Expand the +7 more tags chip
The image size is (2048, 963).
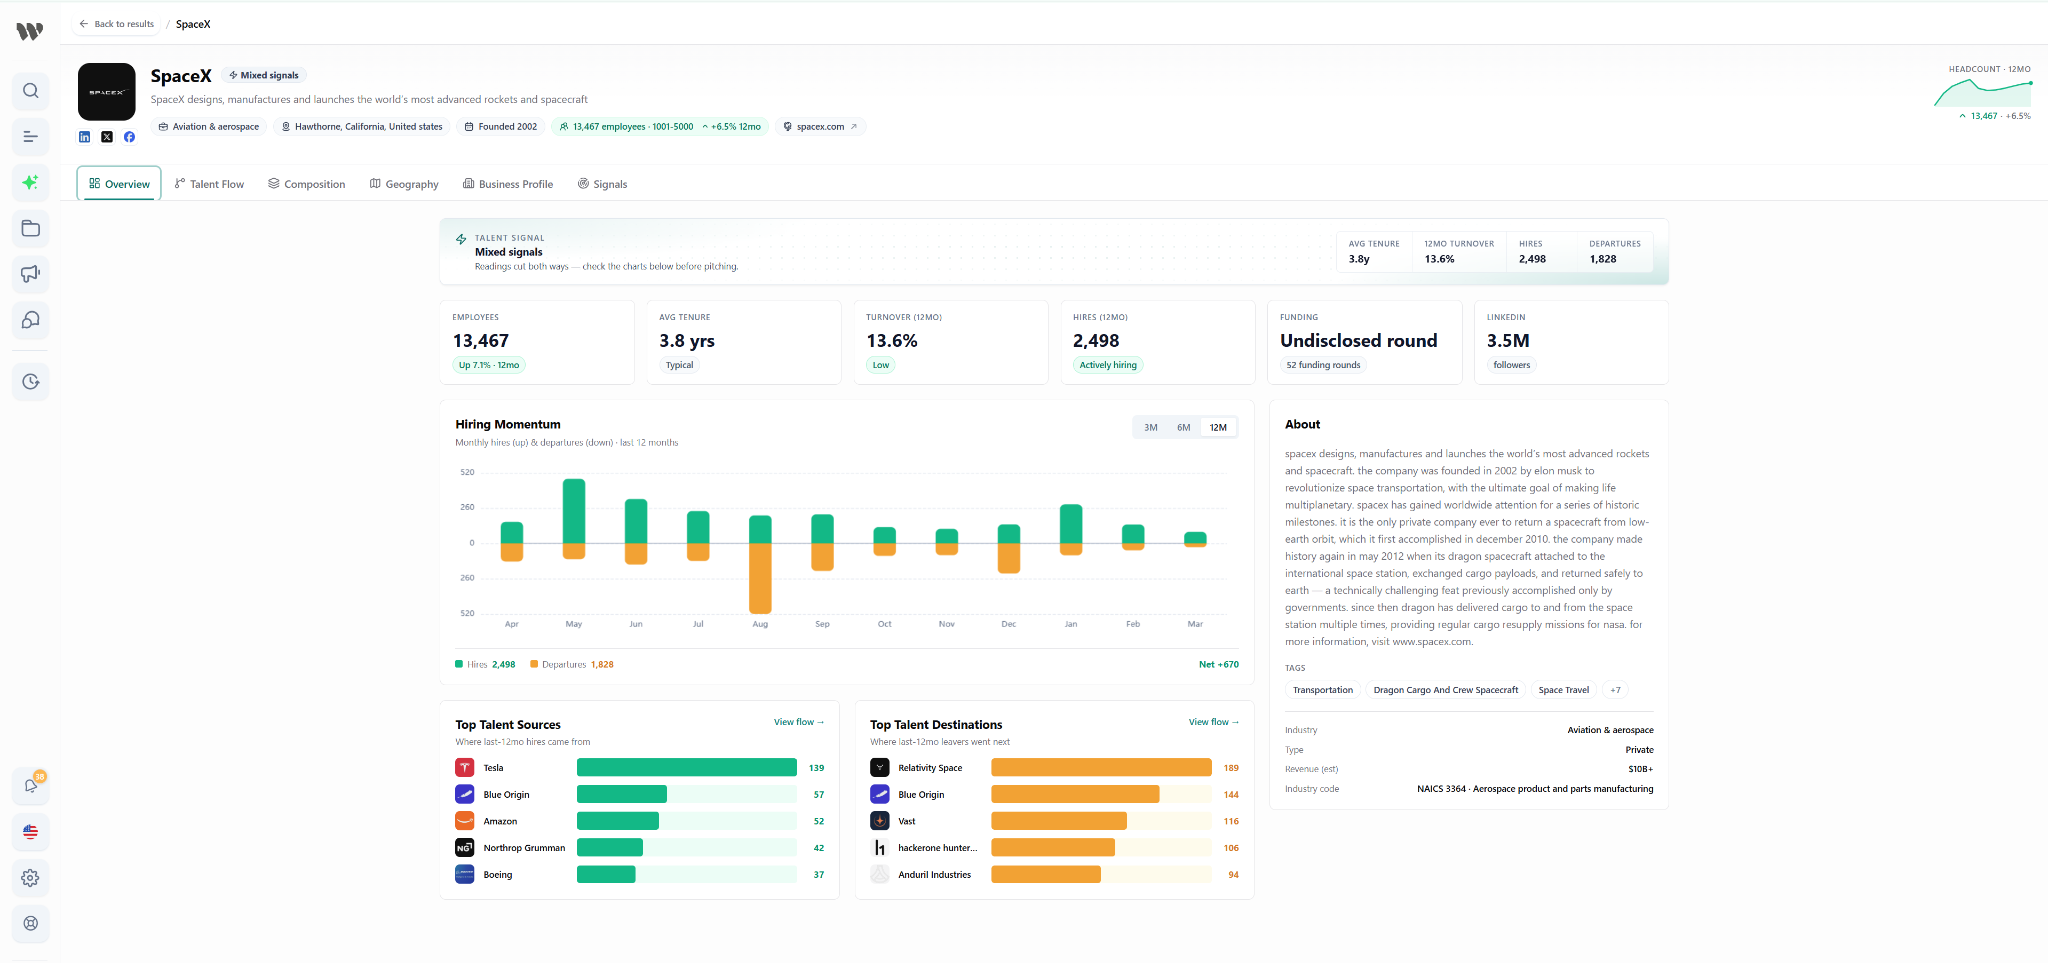pos(1615,690)
